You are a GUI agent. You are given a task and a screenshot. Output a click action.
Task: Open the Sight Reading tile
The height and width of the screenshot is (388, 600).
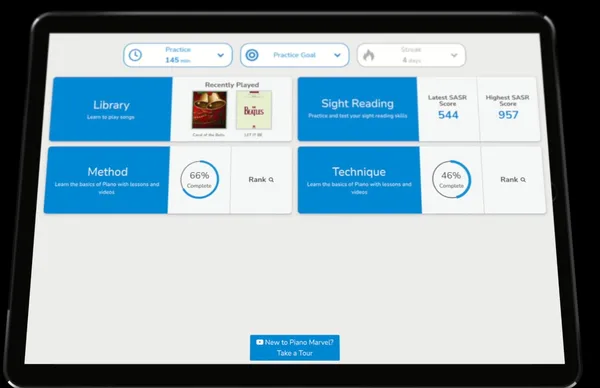click(358, 109)
